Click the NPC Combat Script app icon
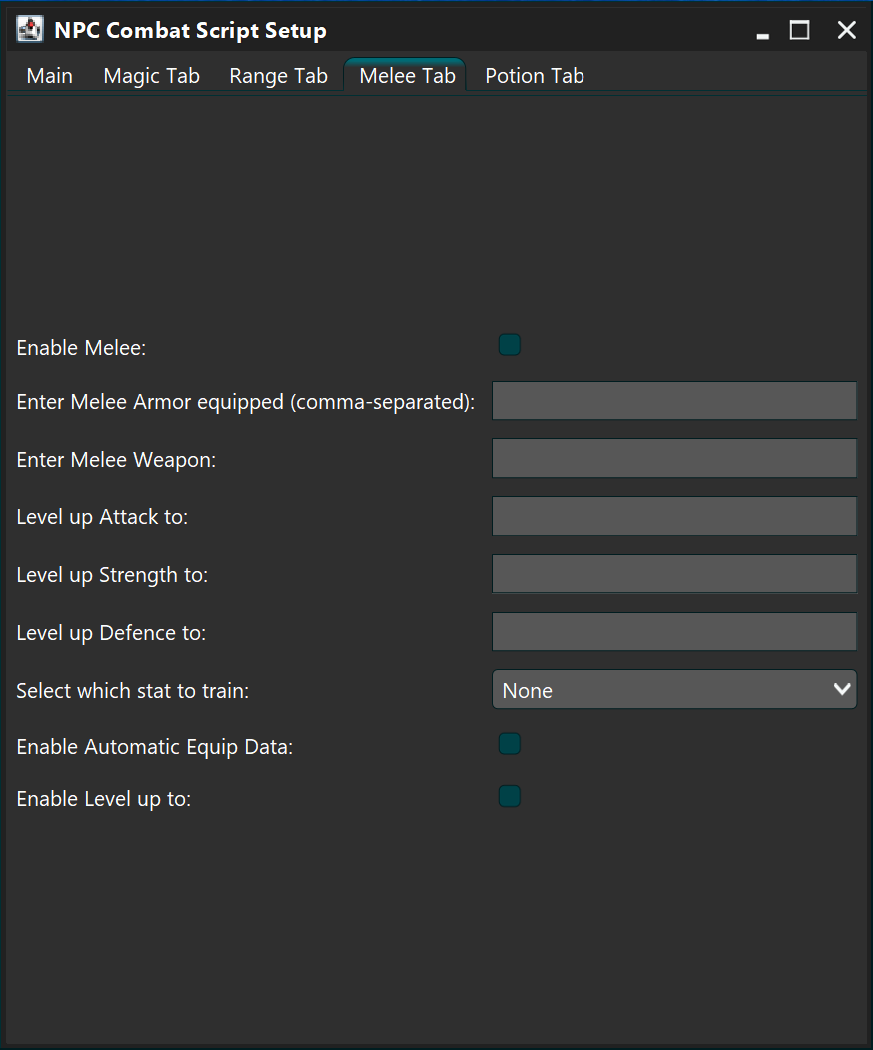The width and height of the screenshot is (873, 1050). [x=29, y=29]
